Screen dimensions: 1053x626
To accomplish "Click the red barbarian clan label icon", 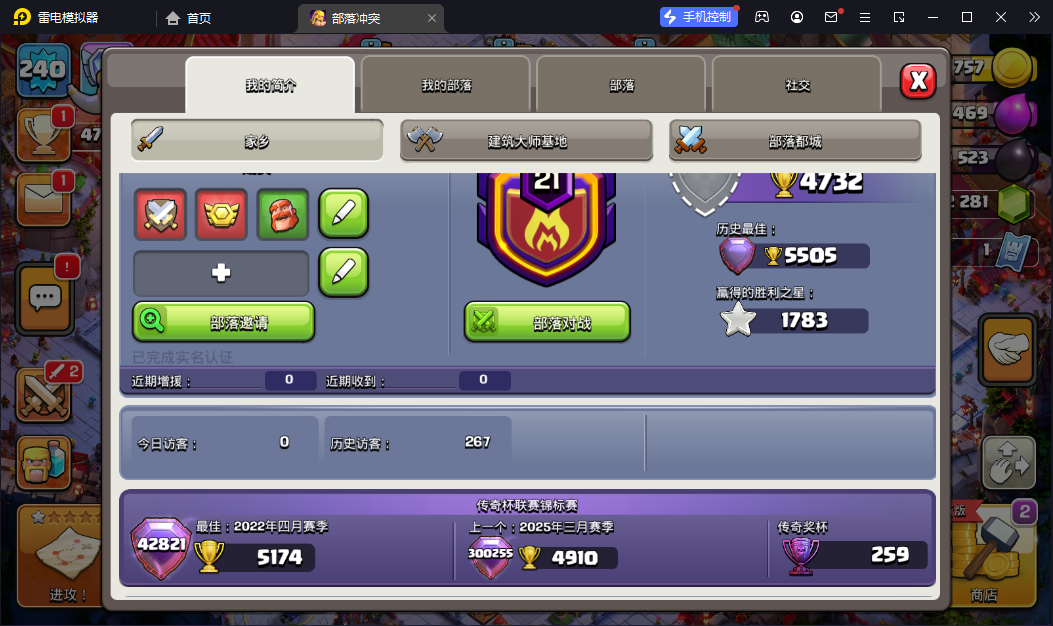I will 283,214.
